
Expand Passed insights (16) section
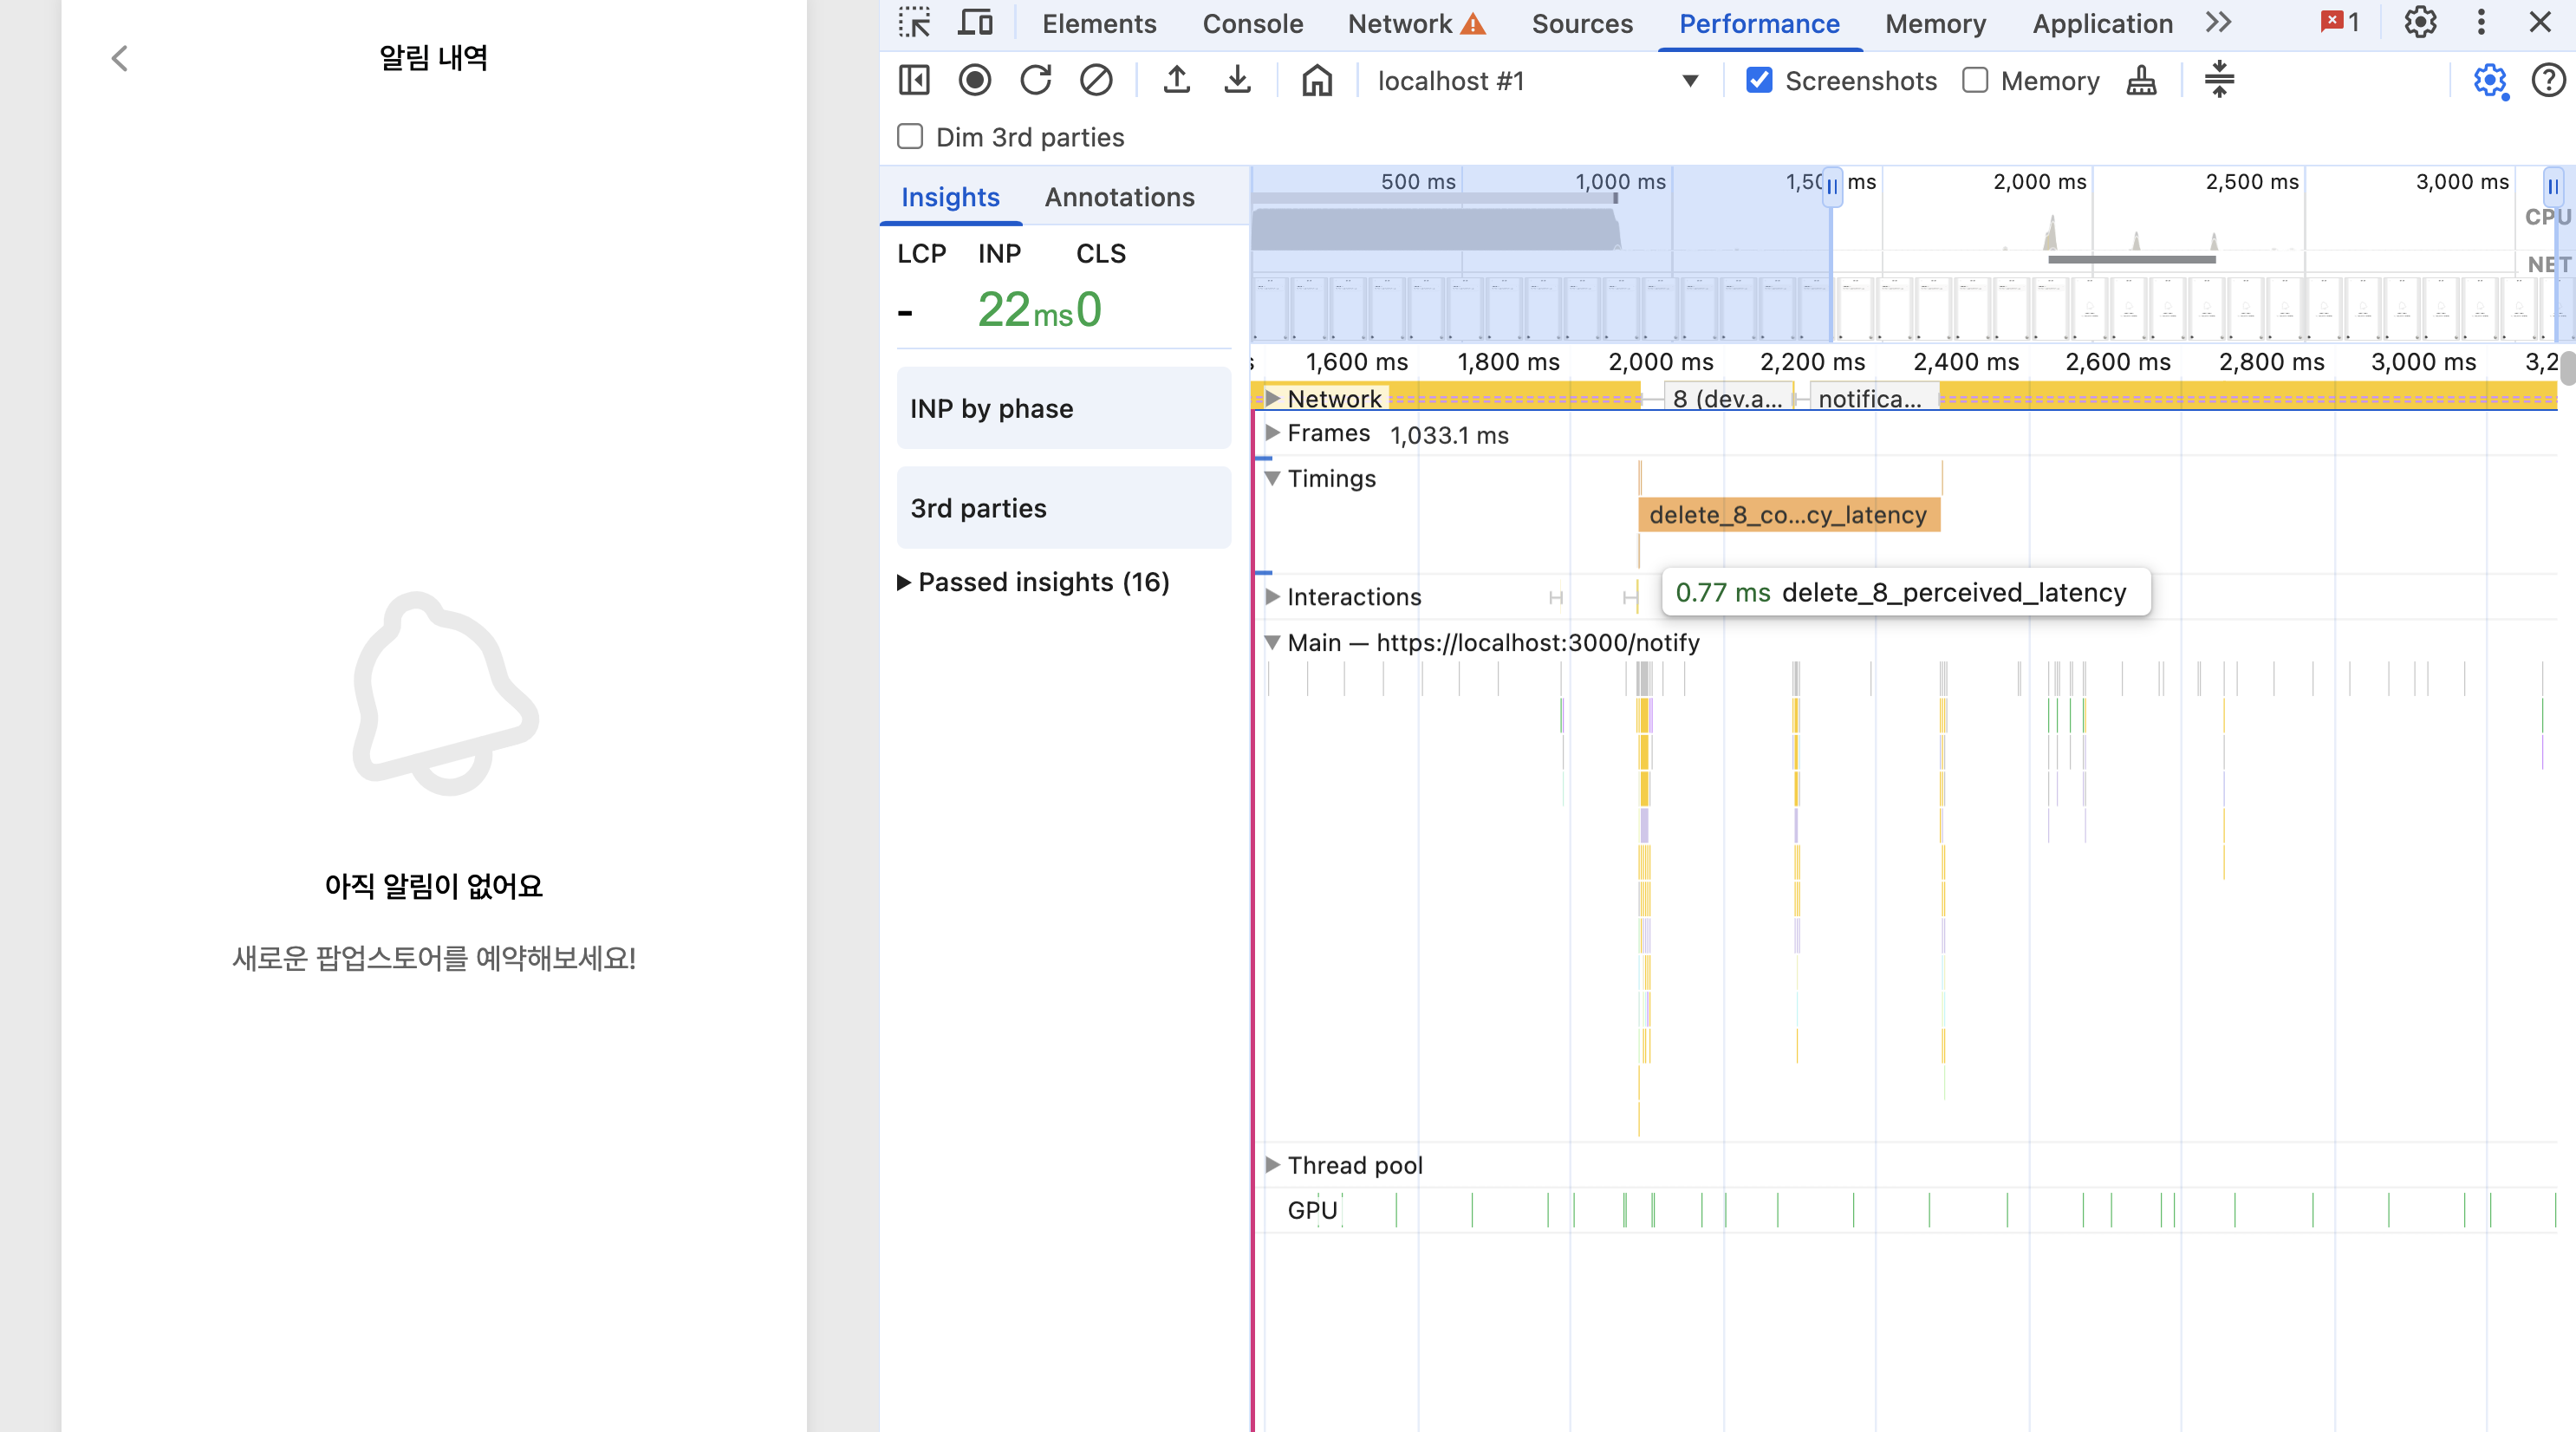[x=1033, y=582]
